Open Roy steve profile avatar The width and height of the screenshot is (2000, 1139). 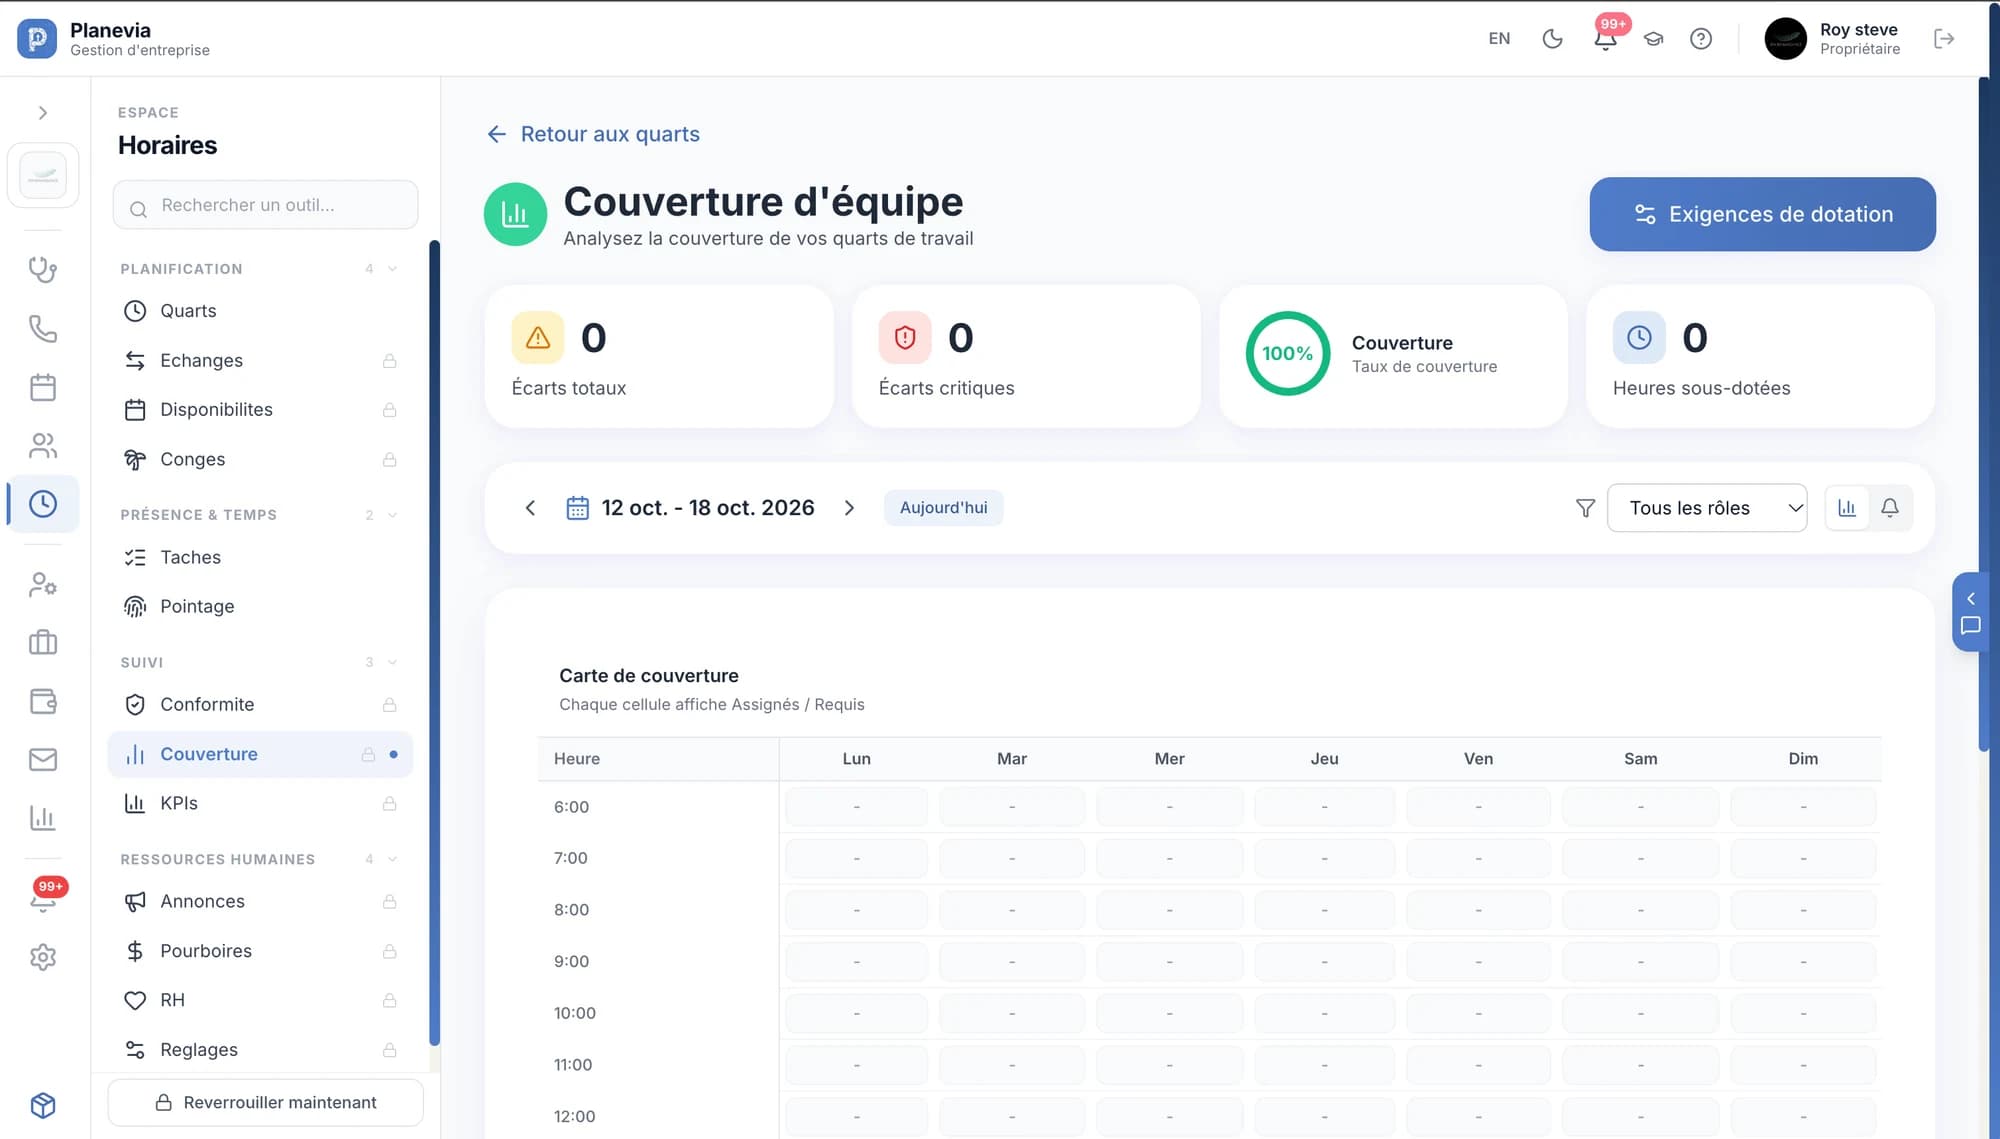(1785, 39)
